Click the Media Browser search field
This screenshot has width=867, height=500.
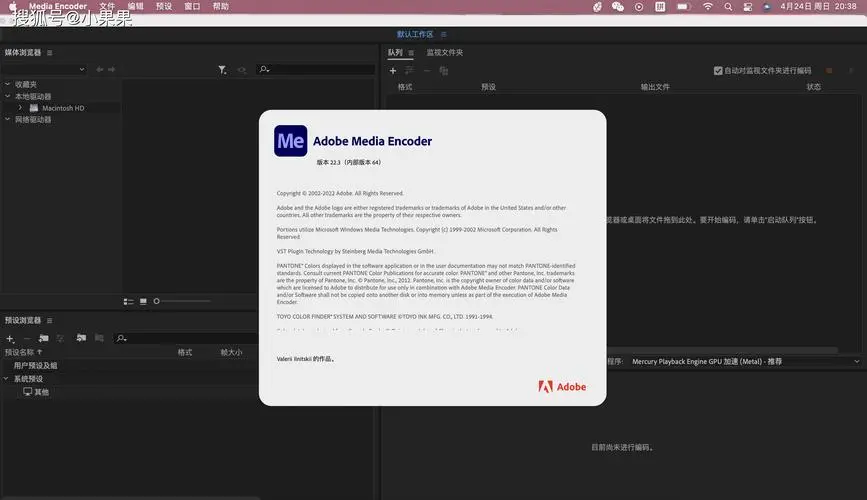tap(316, 69)
